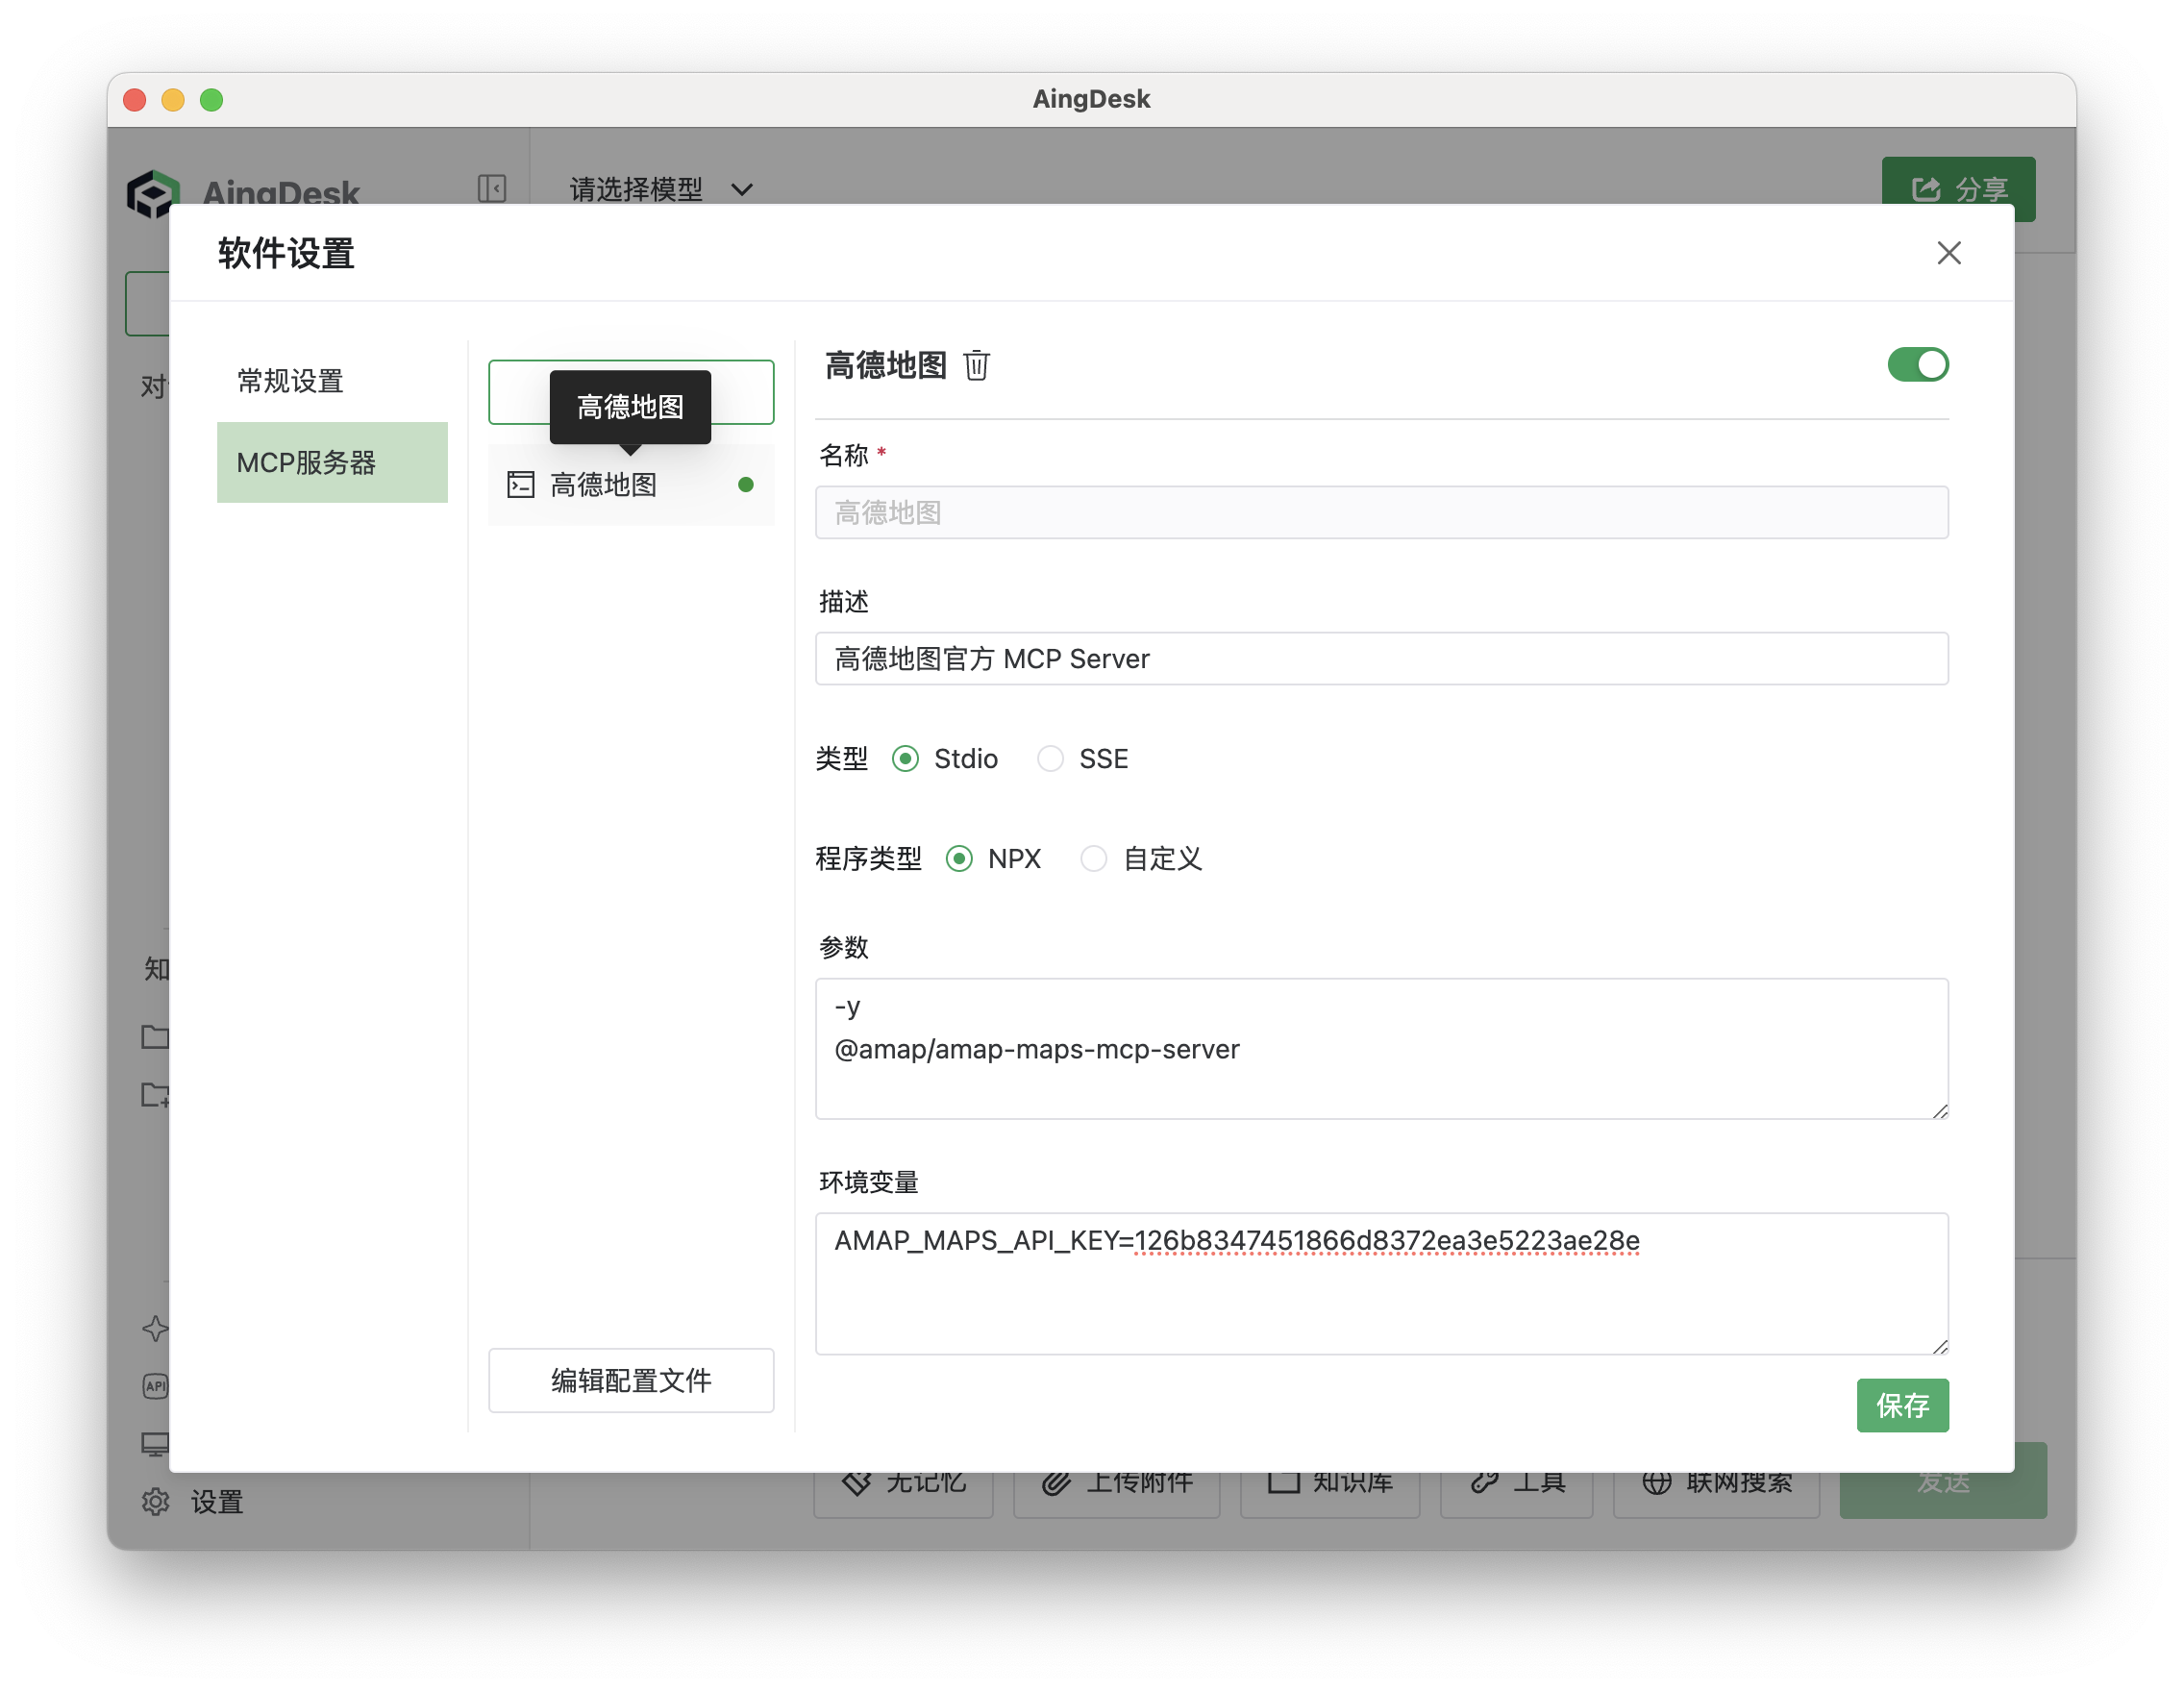Viewport: 2184px width, 1692px height.
Task: Click the AingDesk logo icon
Action: 153,190
